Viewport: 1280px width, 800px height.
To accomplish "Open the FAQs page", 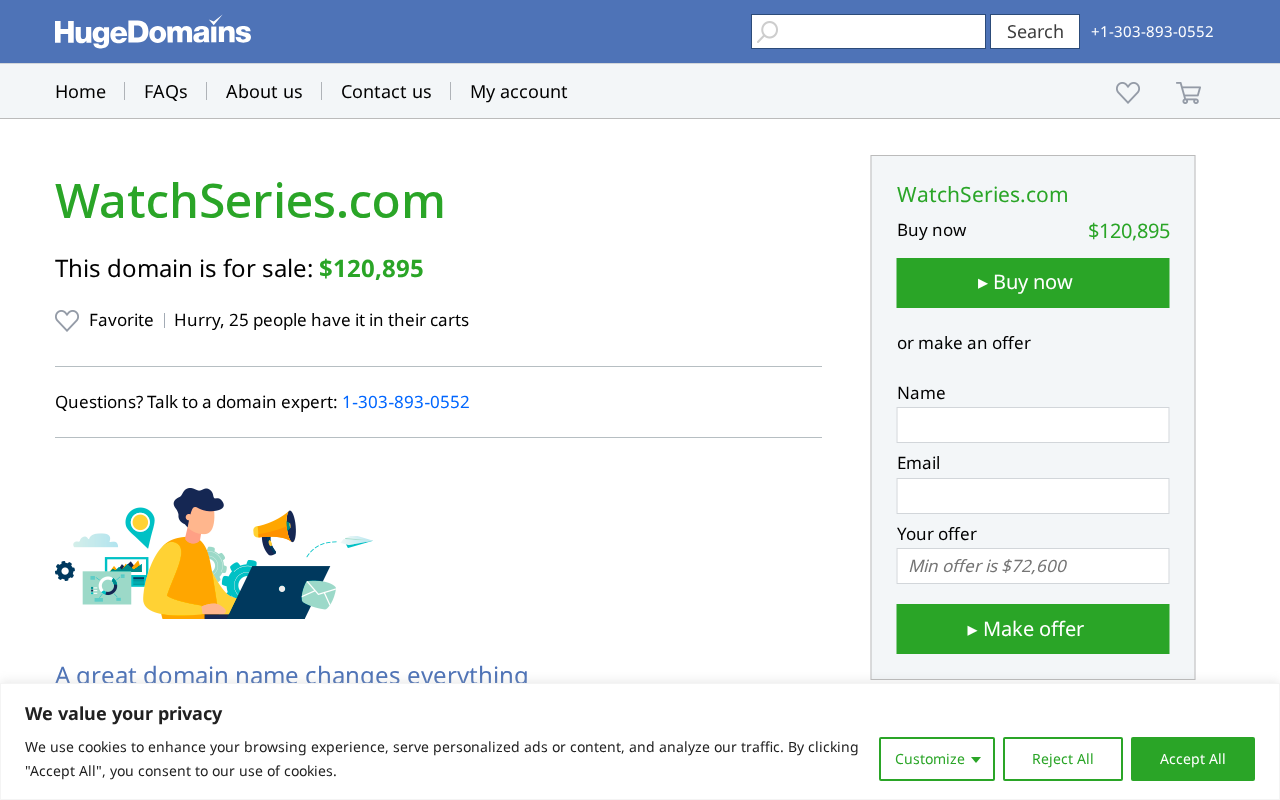I will pos(166,91).
